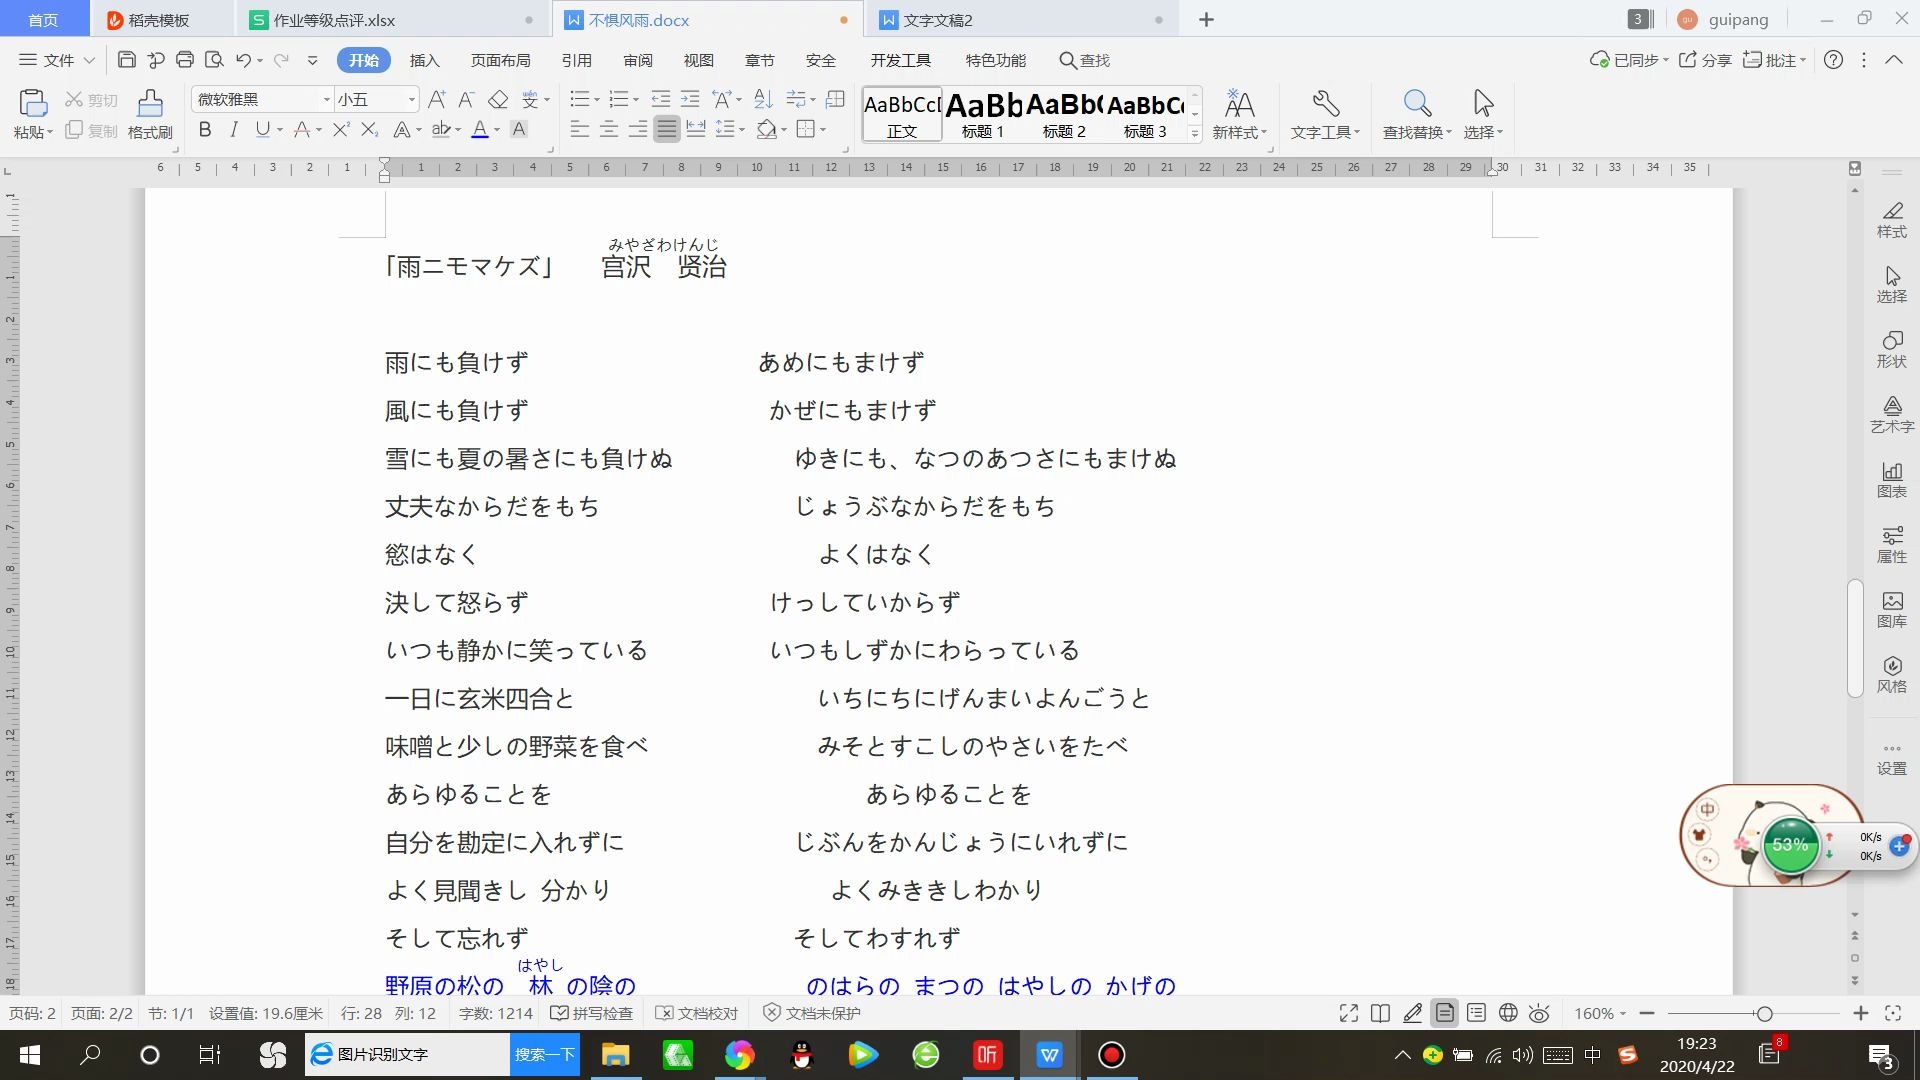Apply subscript formatting (X₂)
1920x1080 pixels.
tap(369, 129)
